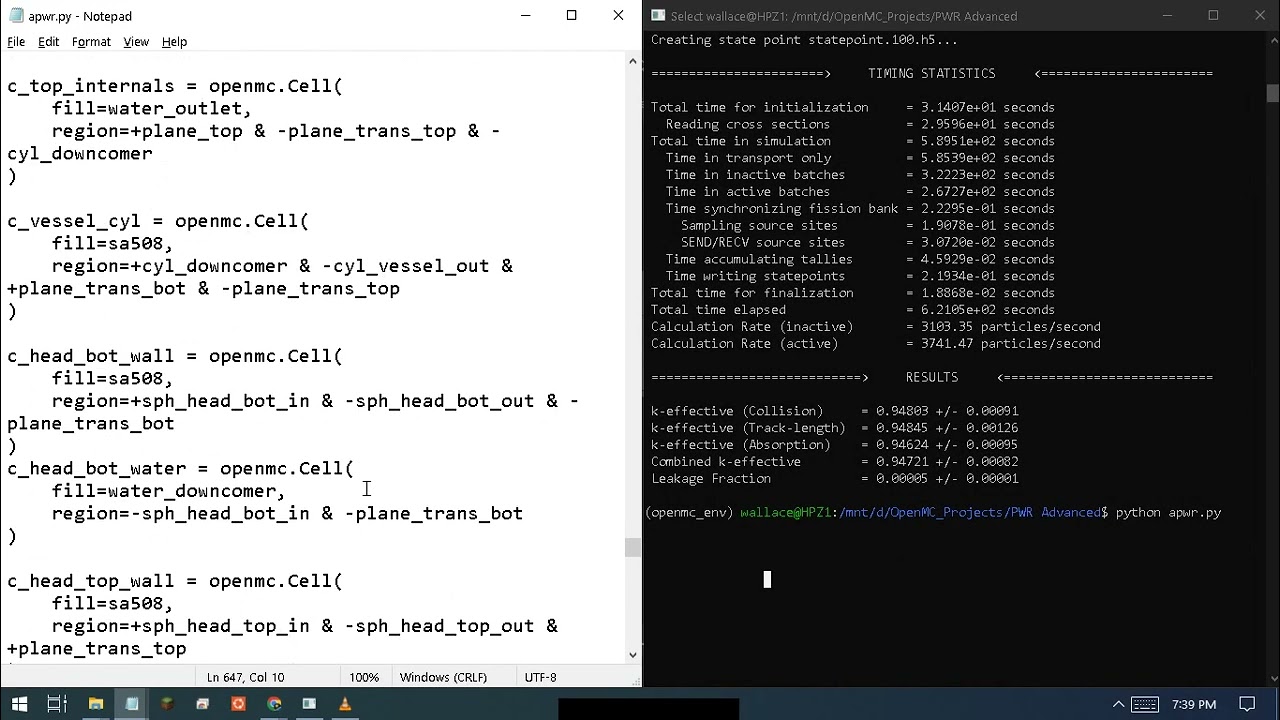Open File Explorer from the taskbar

pos(96,704)
